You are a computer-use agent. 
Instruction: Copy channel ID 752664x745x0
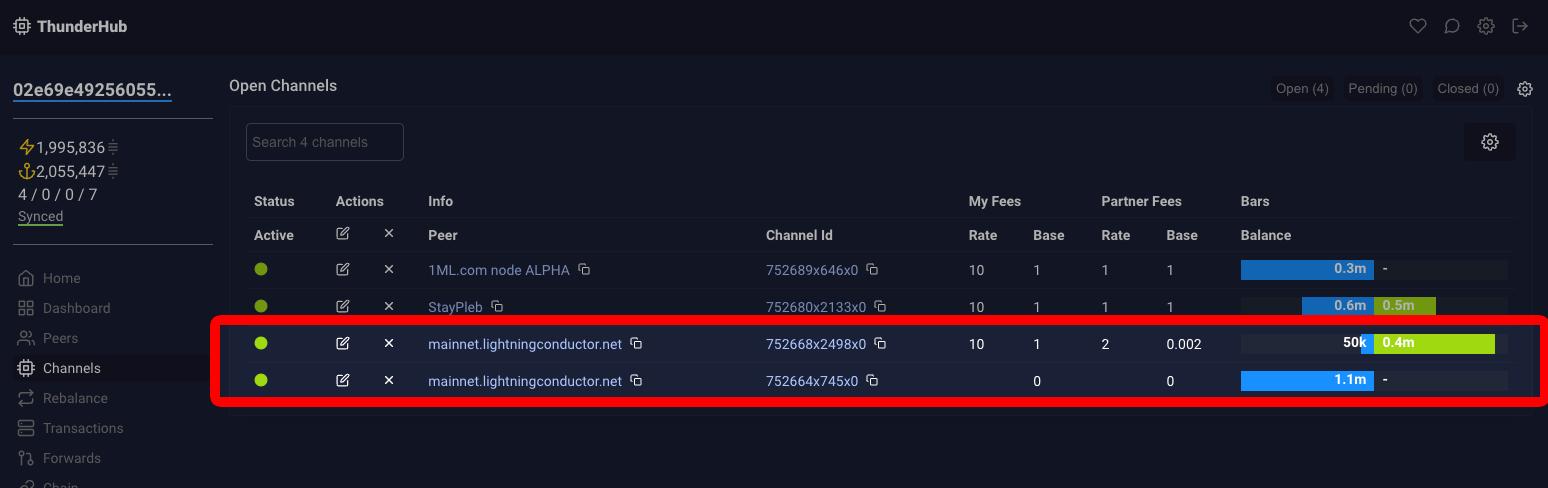click(872, 381)
